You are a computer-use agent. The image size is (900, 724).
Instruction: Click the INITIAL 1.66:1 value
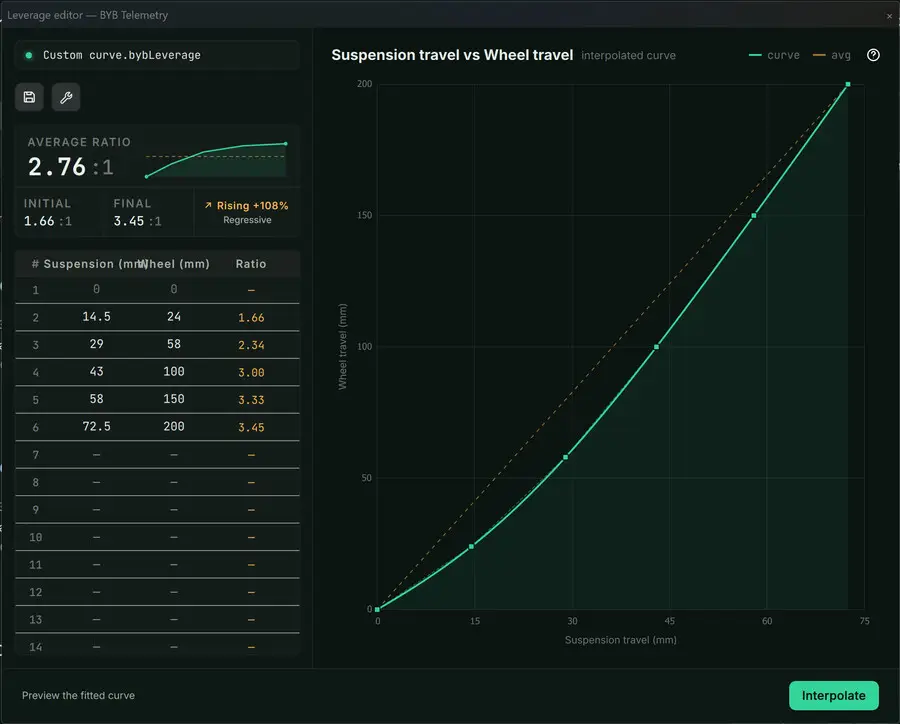(48, 221)
